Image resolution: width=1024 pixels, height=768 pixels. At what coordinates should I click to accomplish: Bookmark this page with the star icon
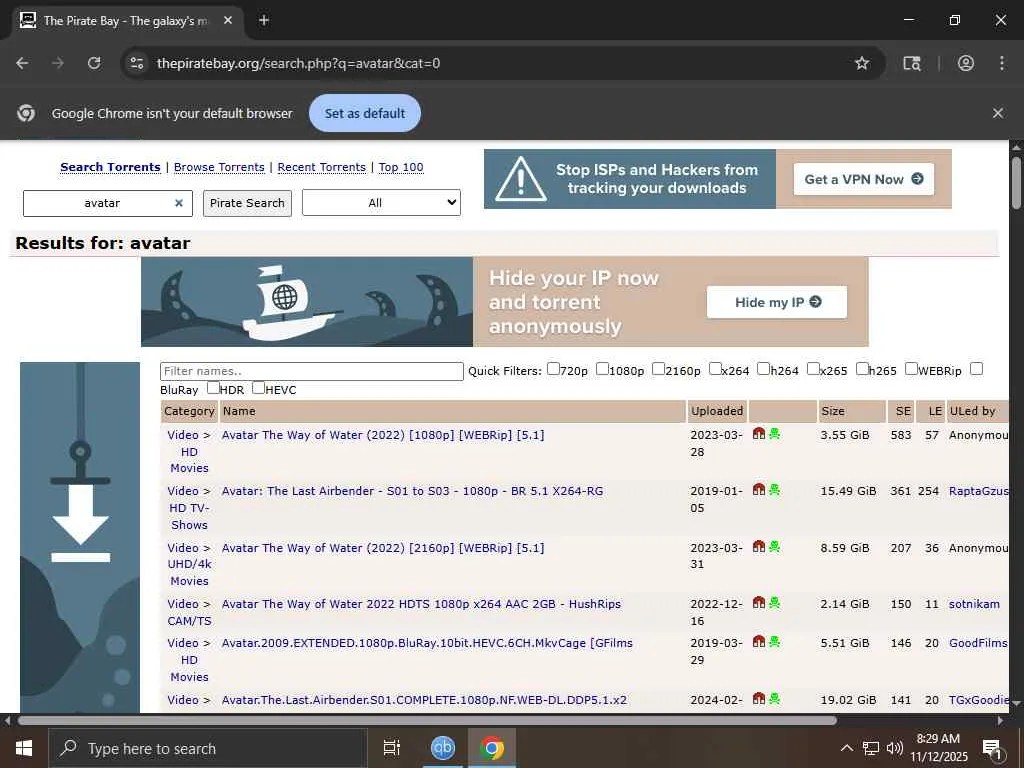[862, 63]
